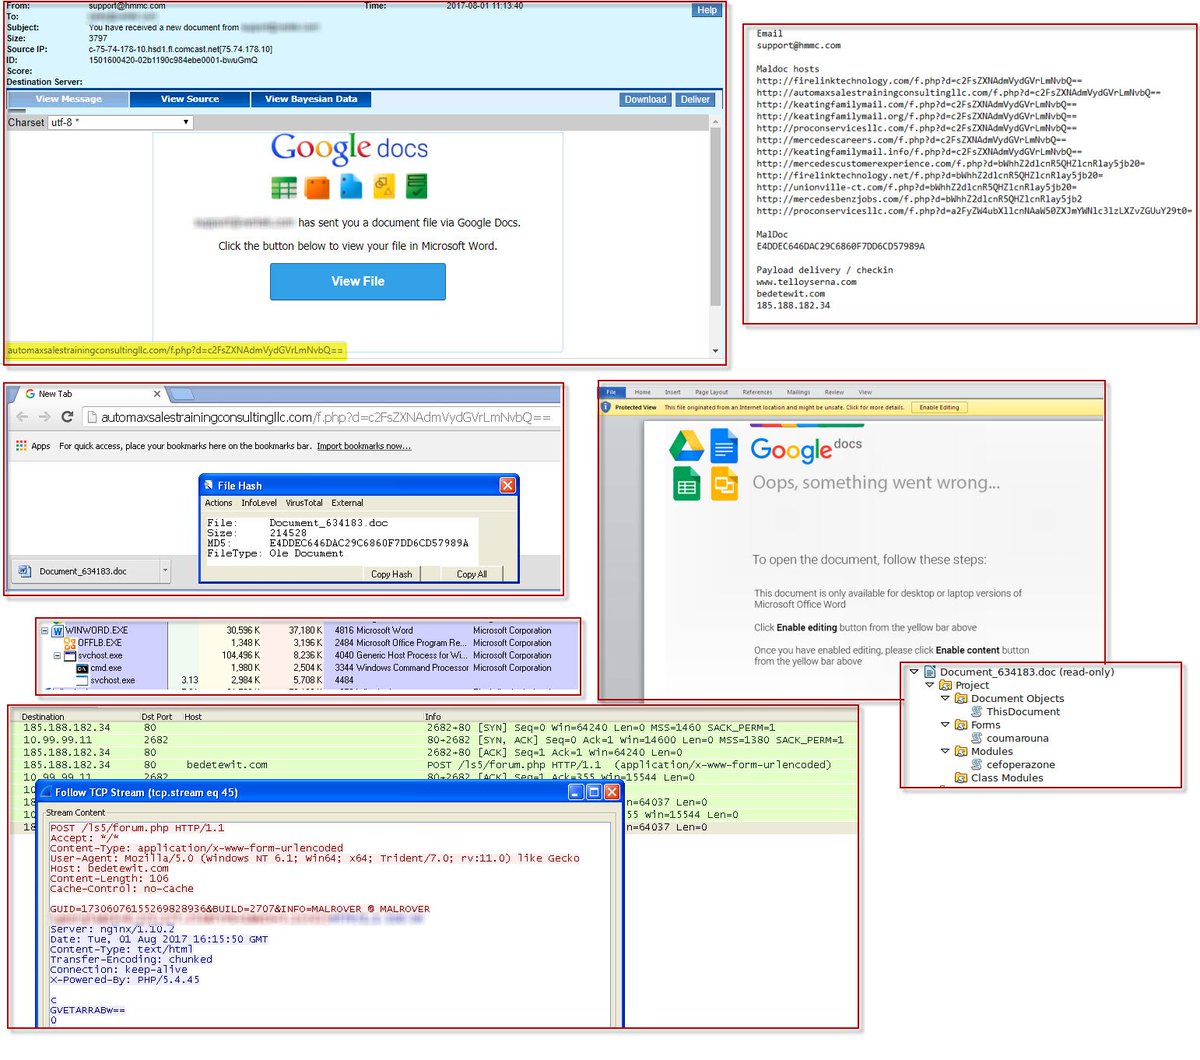
Task: Open the External menu in File Hash dialog
Action: pos(347,503)
